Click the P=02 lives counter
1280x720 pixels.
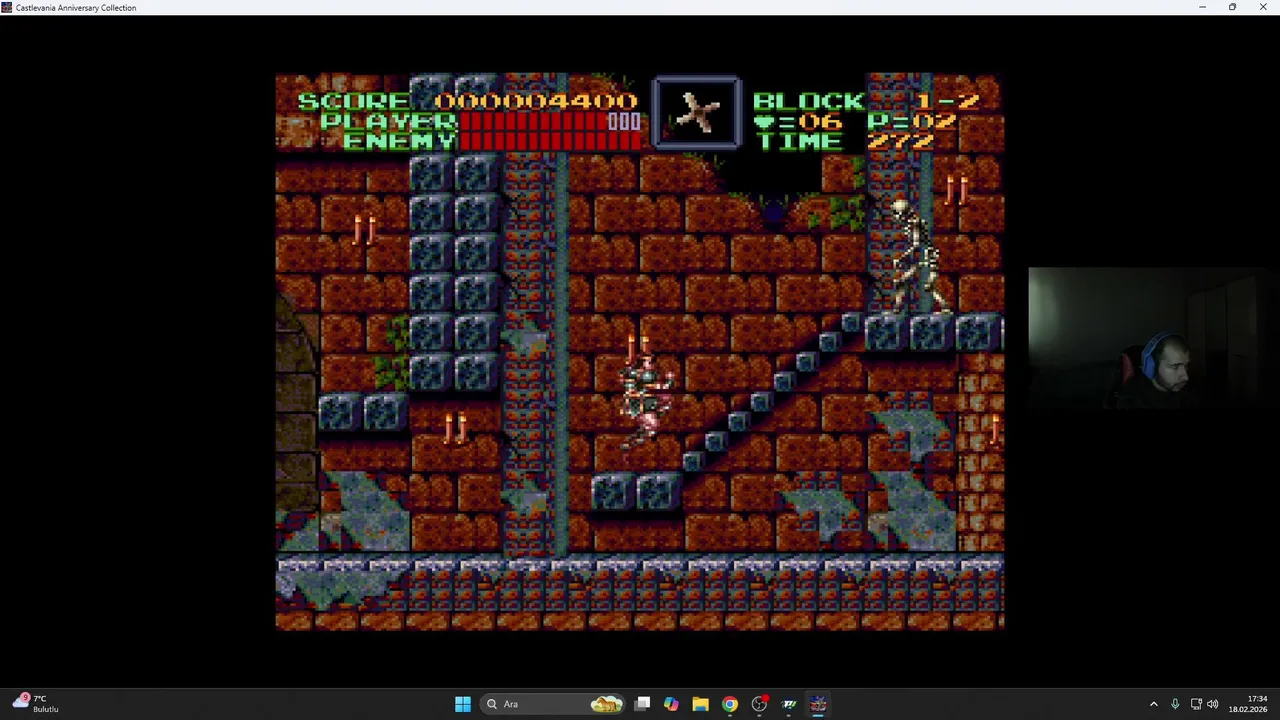912,121
